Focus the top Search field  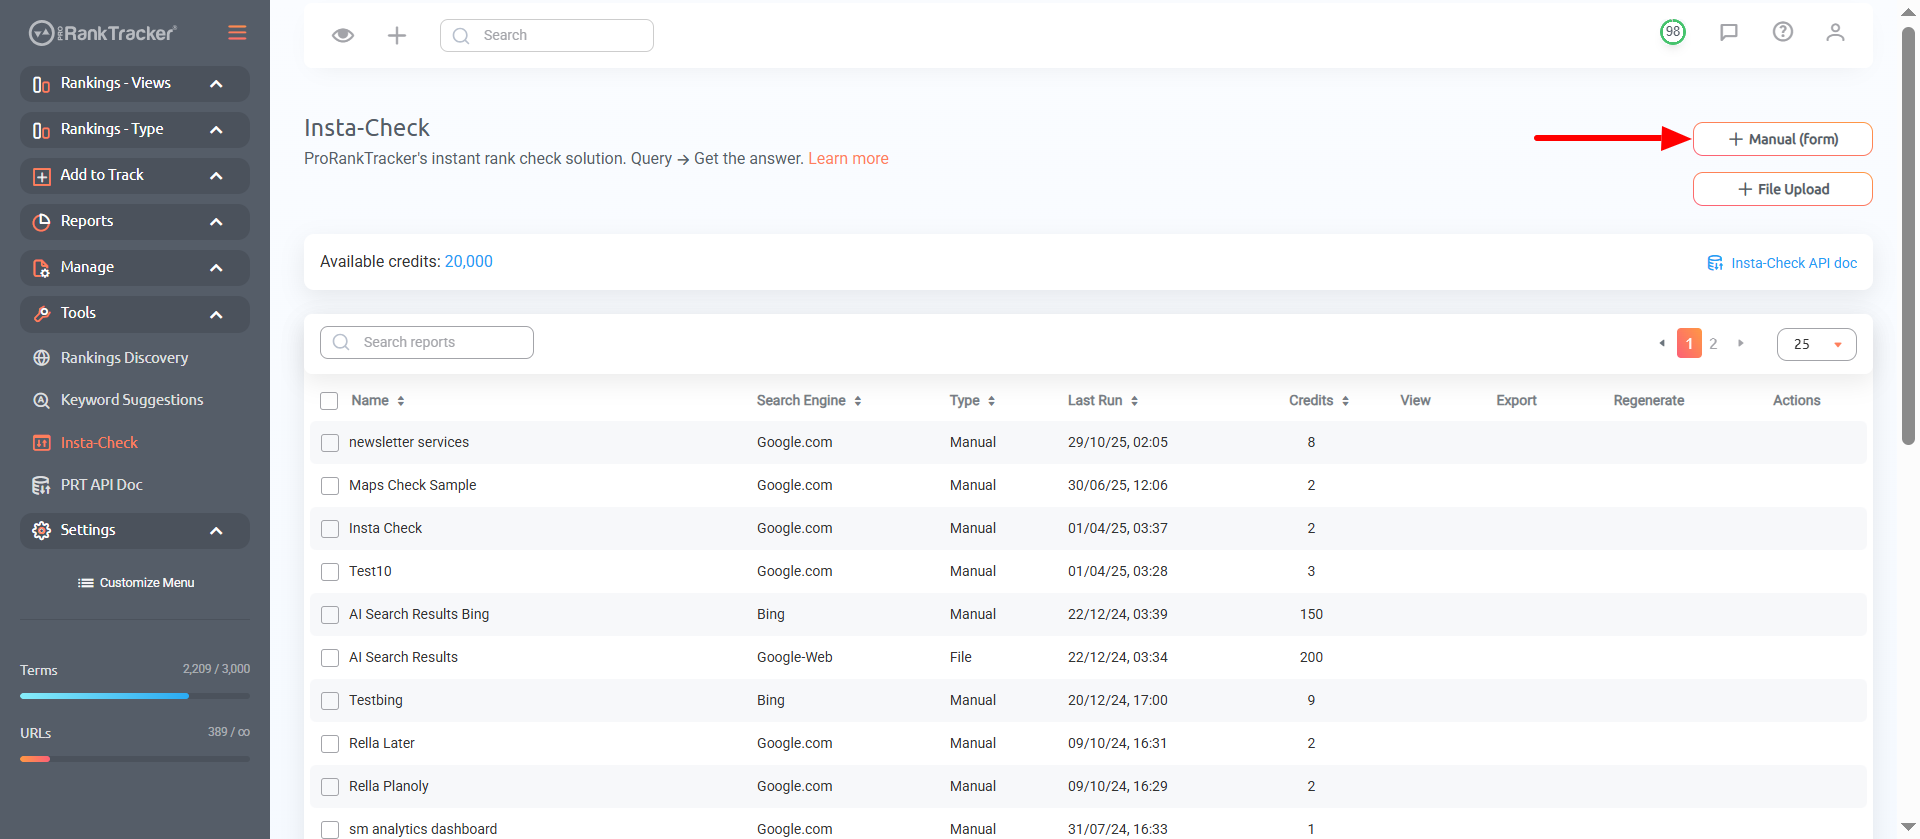(x=547, y=35)
